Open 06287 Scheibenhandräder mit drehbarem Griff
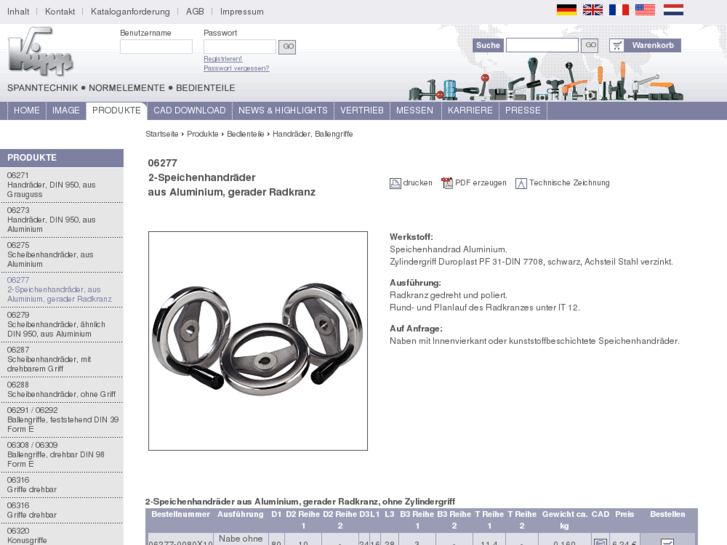The image size is (727, 545). coord(62,359)
